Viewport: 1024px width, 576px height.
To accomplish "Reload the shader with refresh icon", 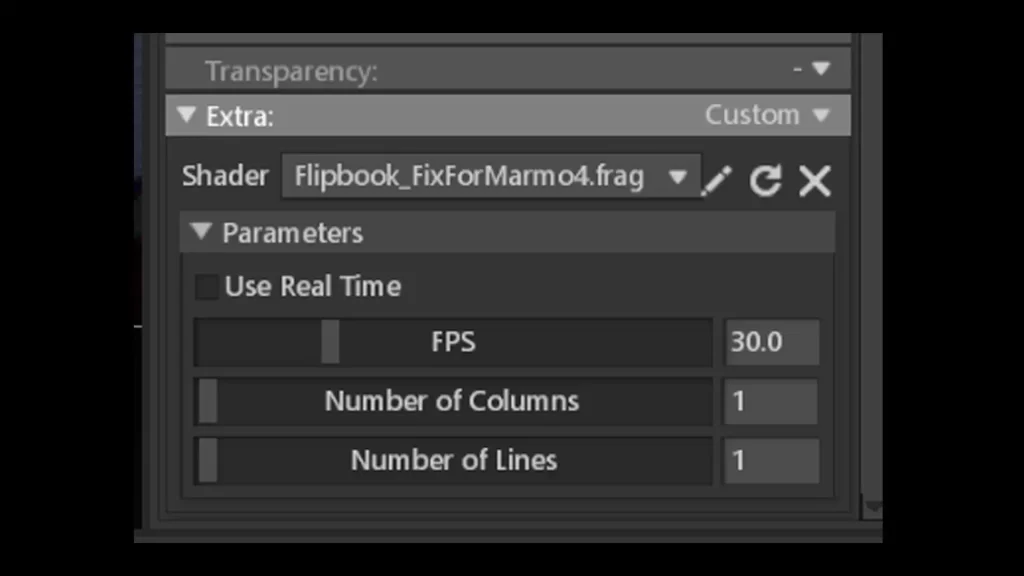I will click(765, 181).
